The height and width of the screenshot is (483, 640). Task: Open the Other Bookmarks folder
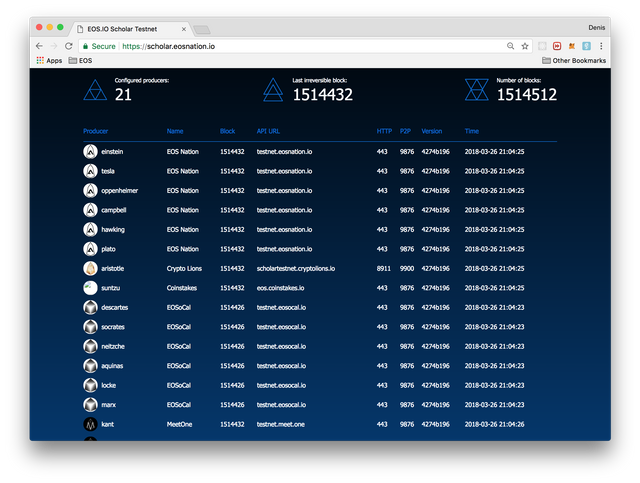tap(574, 60)
